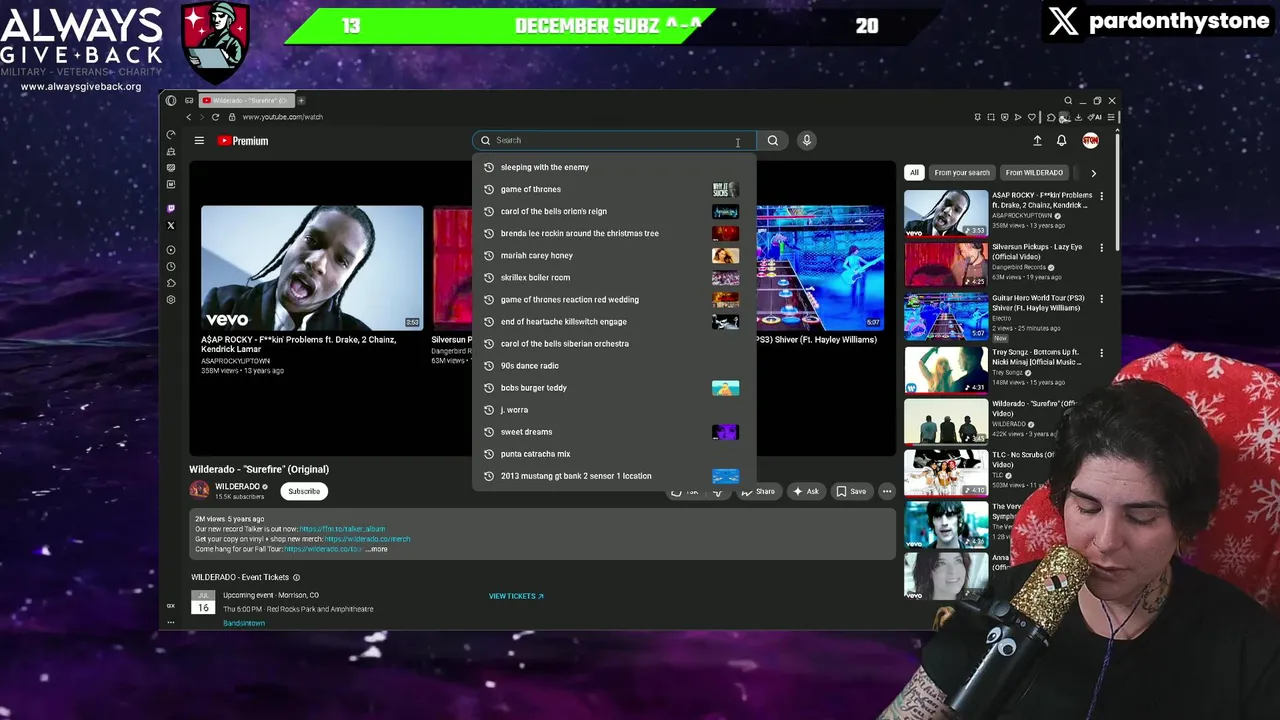This screenshot has height=720, width=1280.
Task: Choose suggestion skrillex boiler room
Action: 614,277
